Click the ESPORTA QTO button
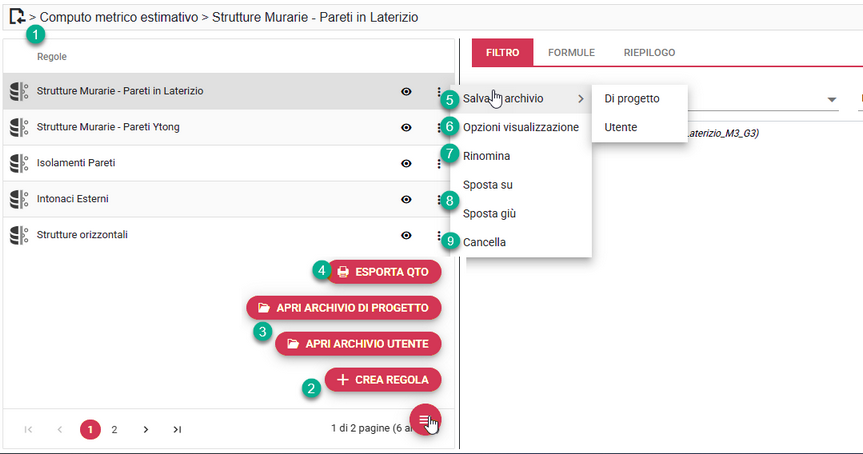 point(383,271)
